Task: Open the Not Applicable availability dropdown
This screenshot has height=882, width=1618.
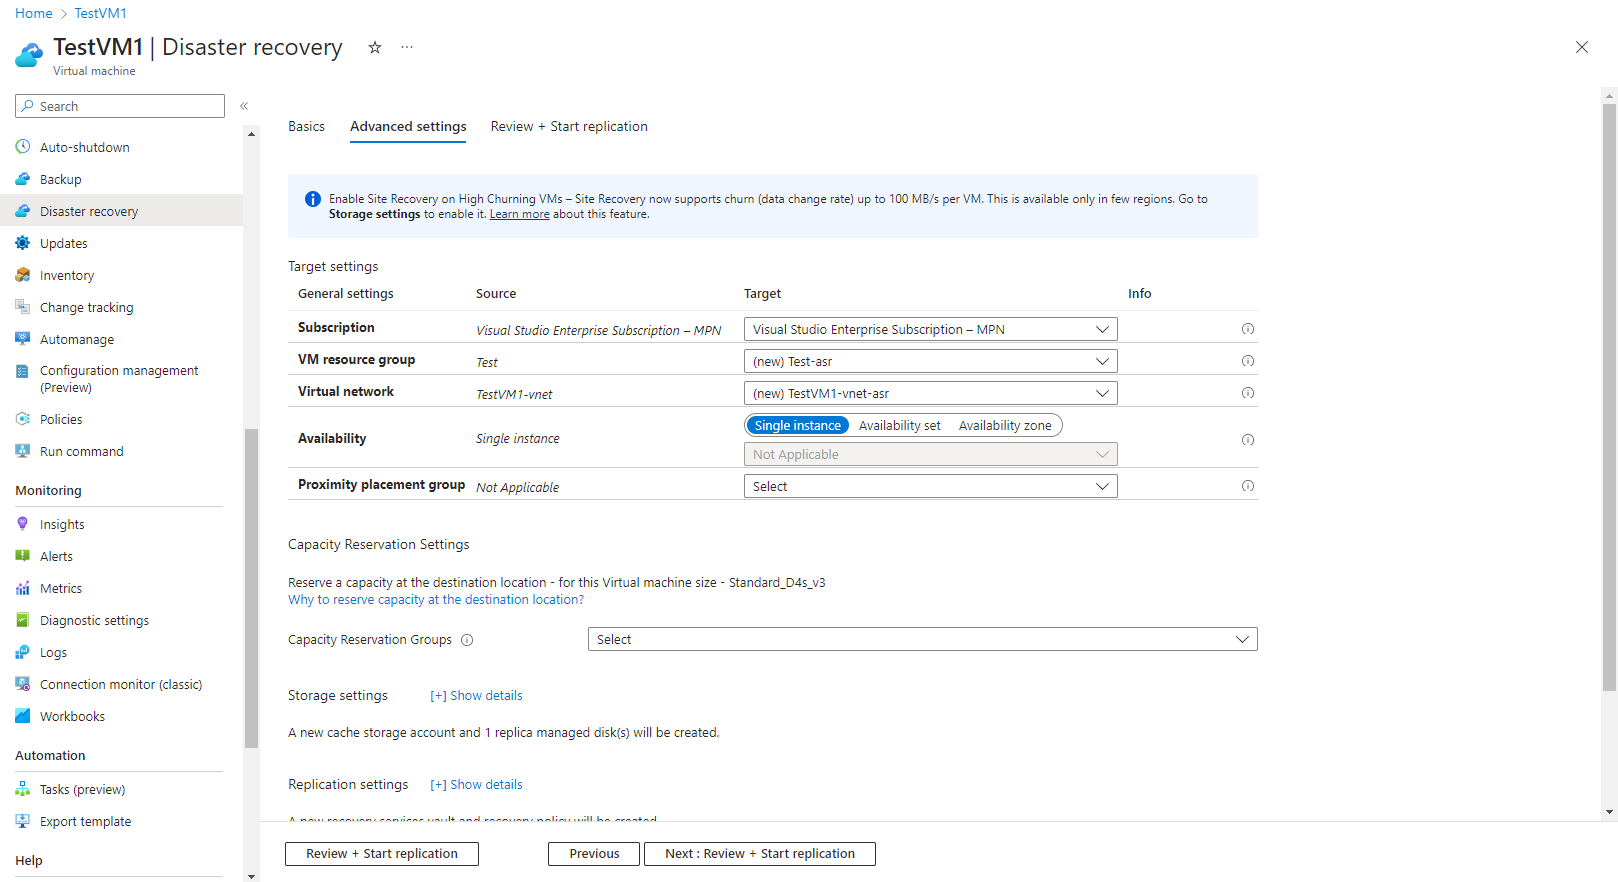Action: click(931, 454)
